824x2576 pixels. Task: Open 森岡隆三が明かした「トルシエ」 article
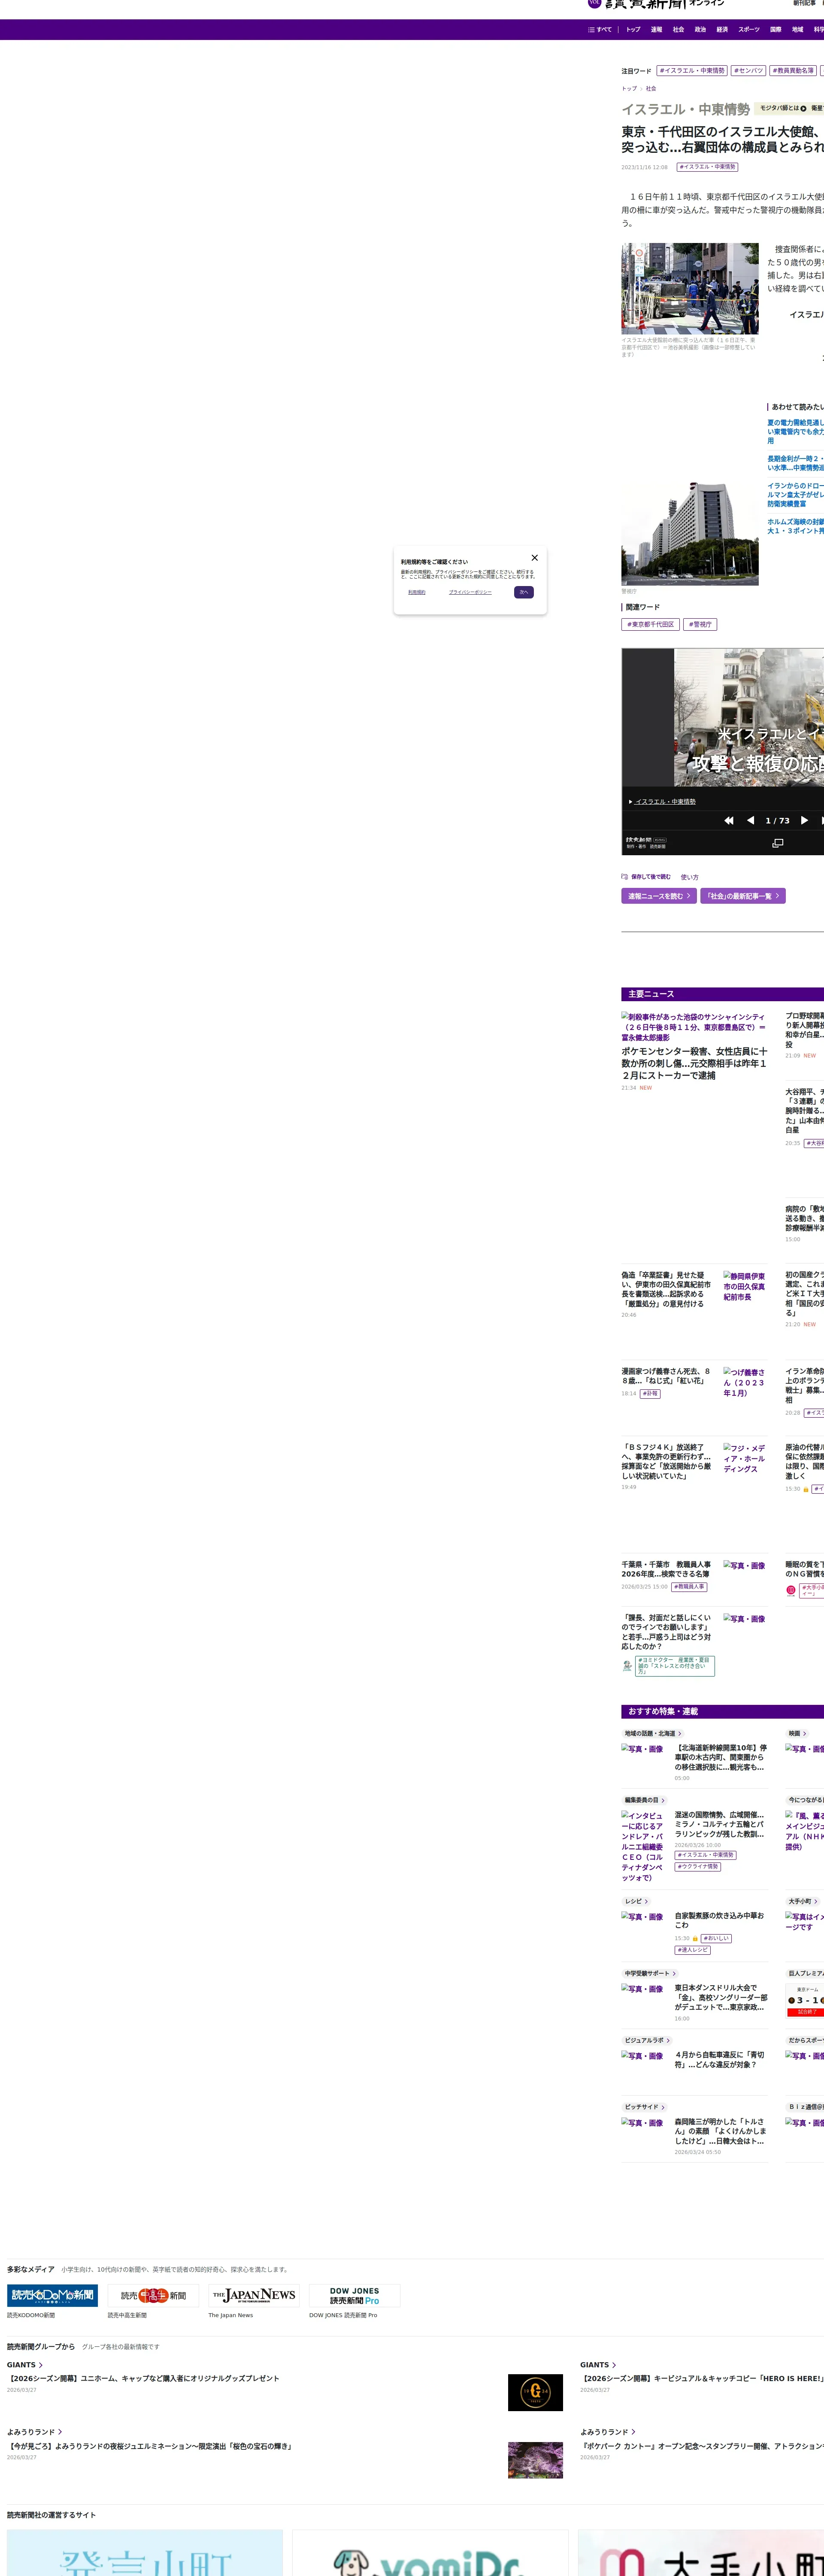click(721, 2131)
